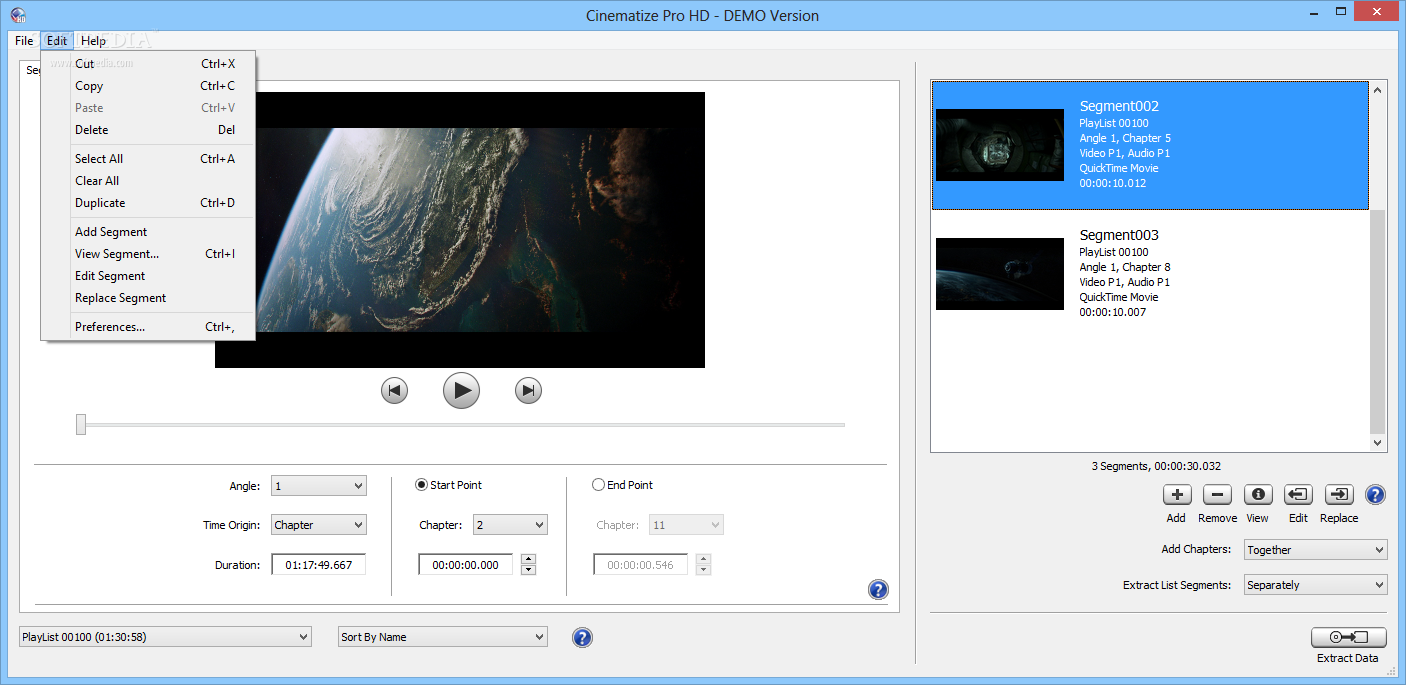Click the Segment003 title text
Viewport: 1406px width, 685px height.
1119,235
